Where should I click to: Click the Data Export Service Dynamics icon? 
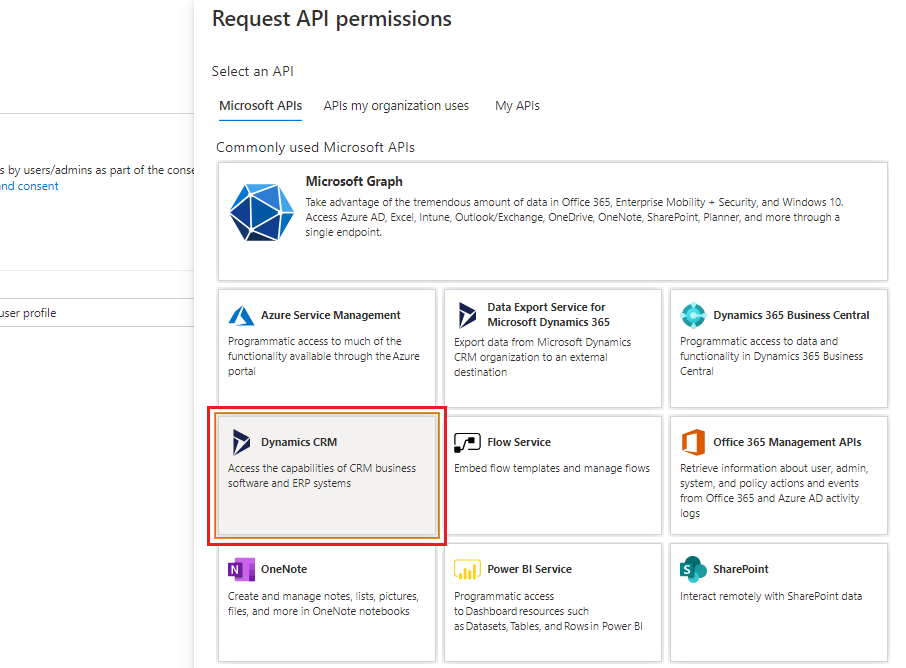467,315
